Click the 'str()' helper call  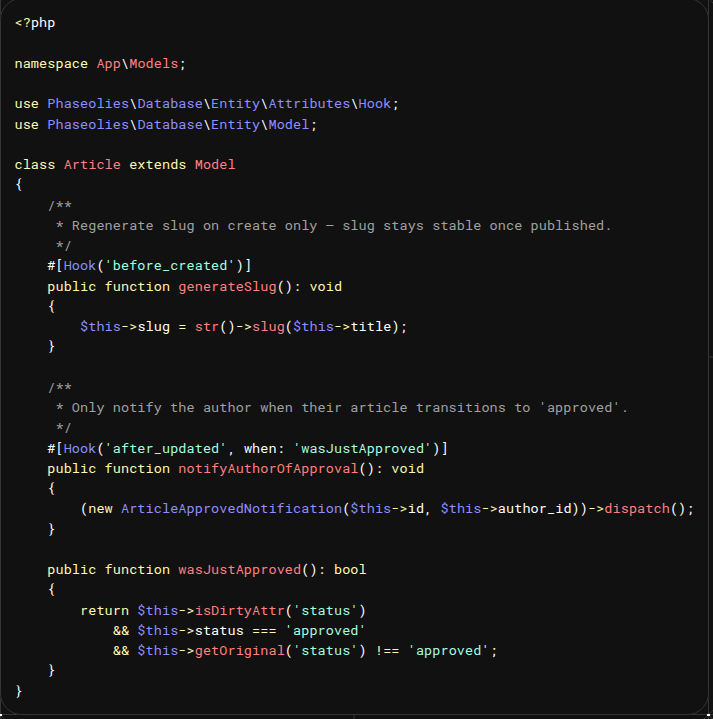pos(215,326)
